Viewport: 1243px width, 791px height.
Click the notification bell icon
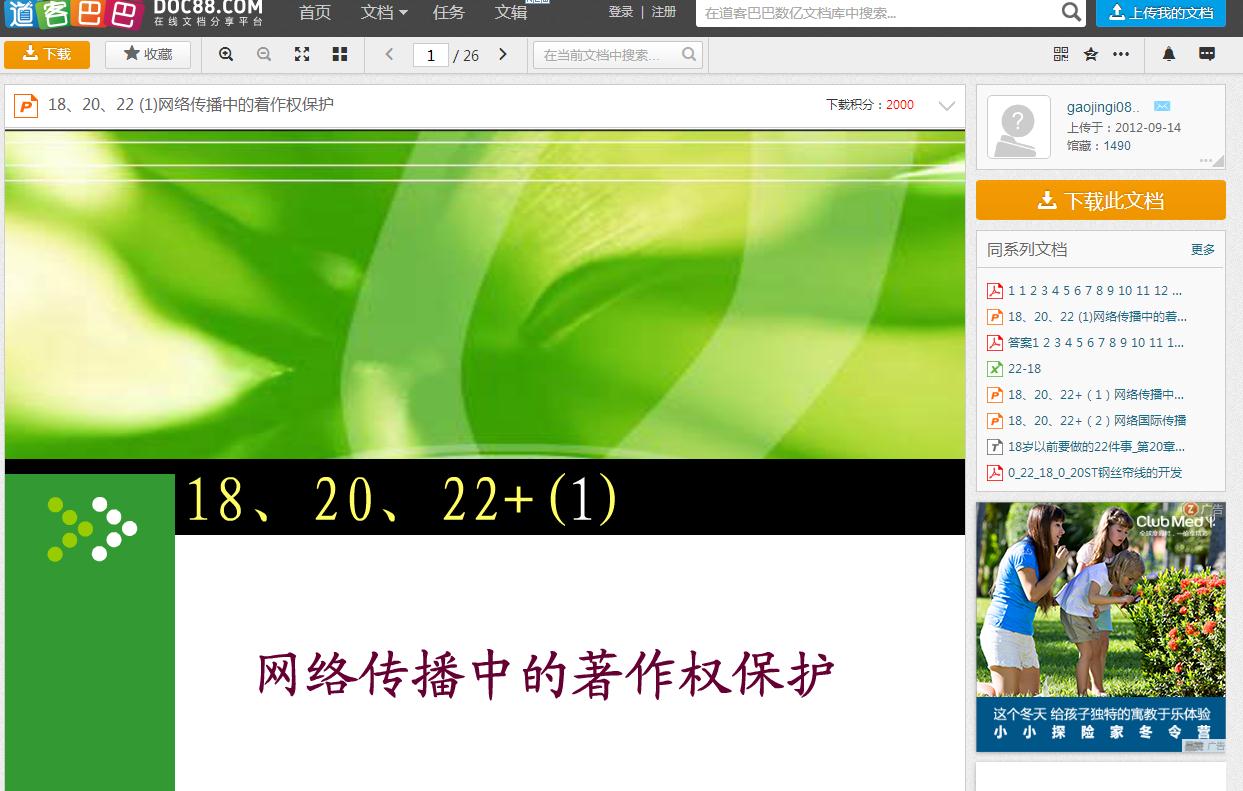[1169, 54]
